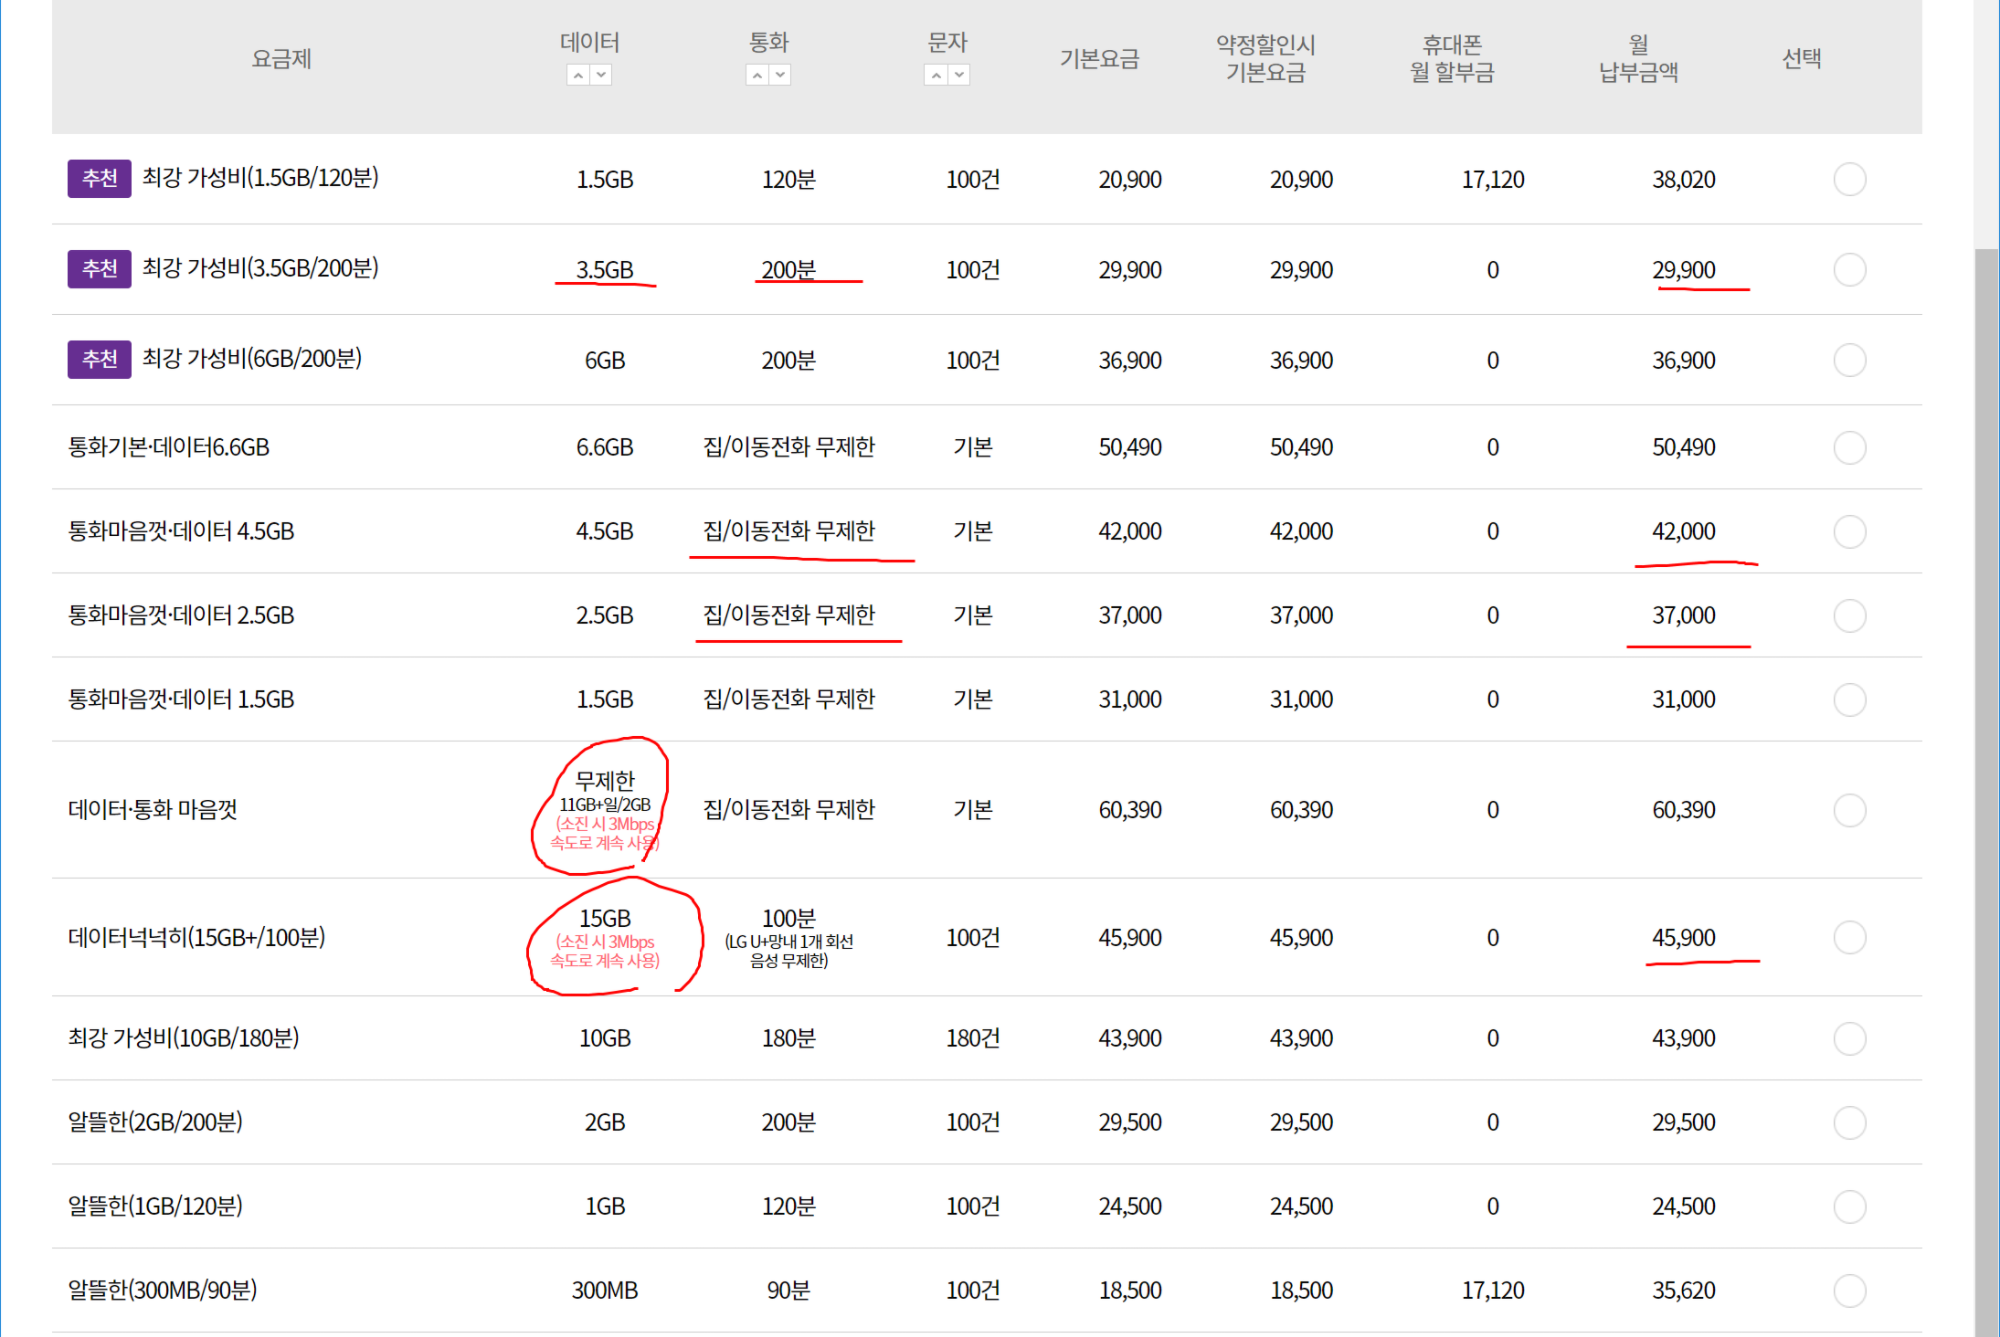The height and width of the screenshot is (1337, 2000).
Task: Select radio for 데이터·통화 마음껏 plan
Action: pyautogui.click(x=1849, y=810)
